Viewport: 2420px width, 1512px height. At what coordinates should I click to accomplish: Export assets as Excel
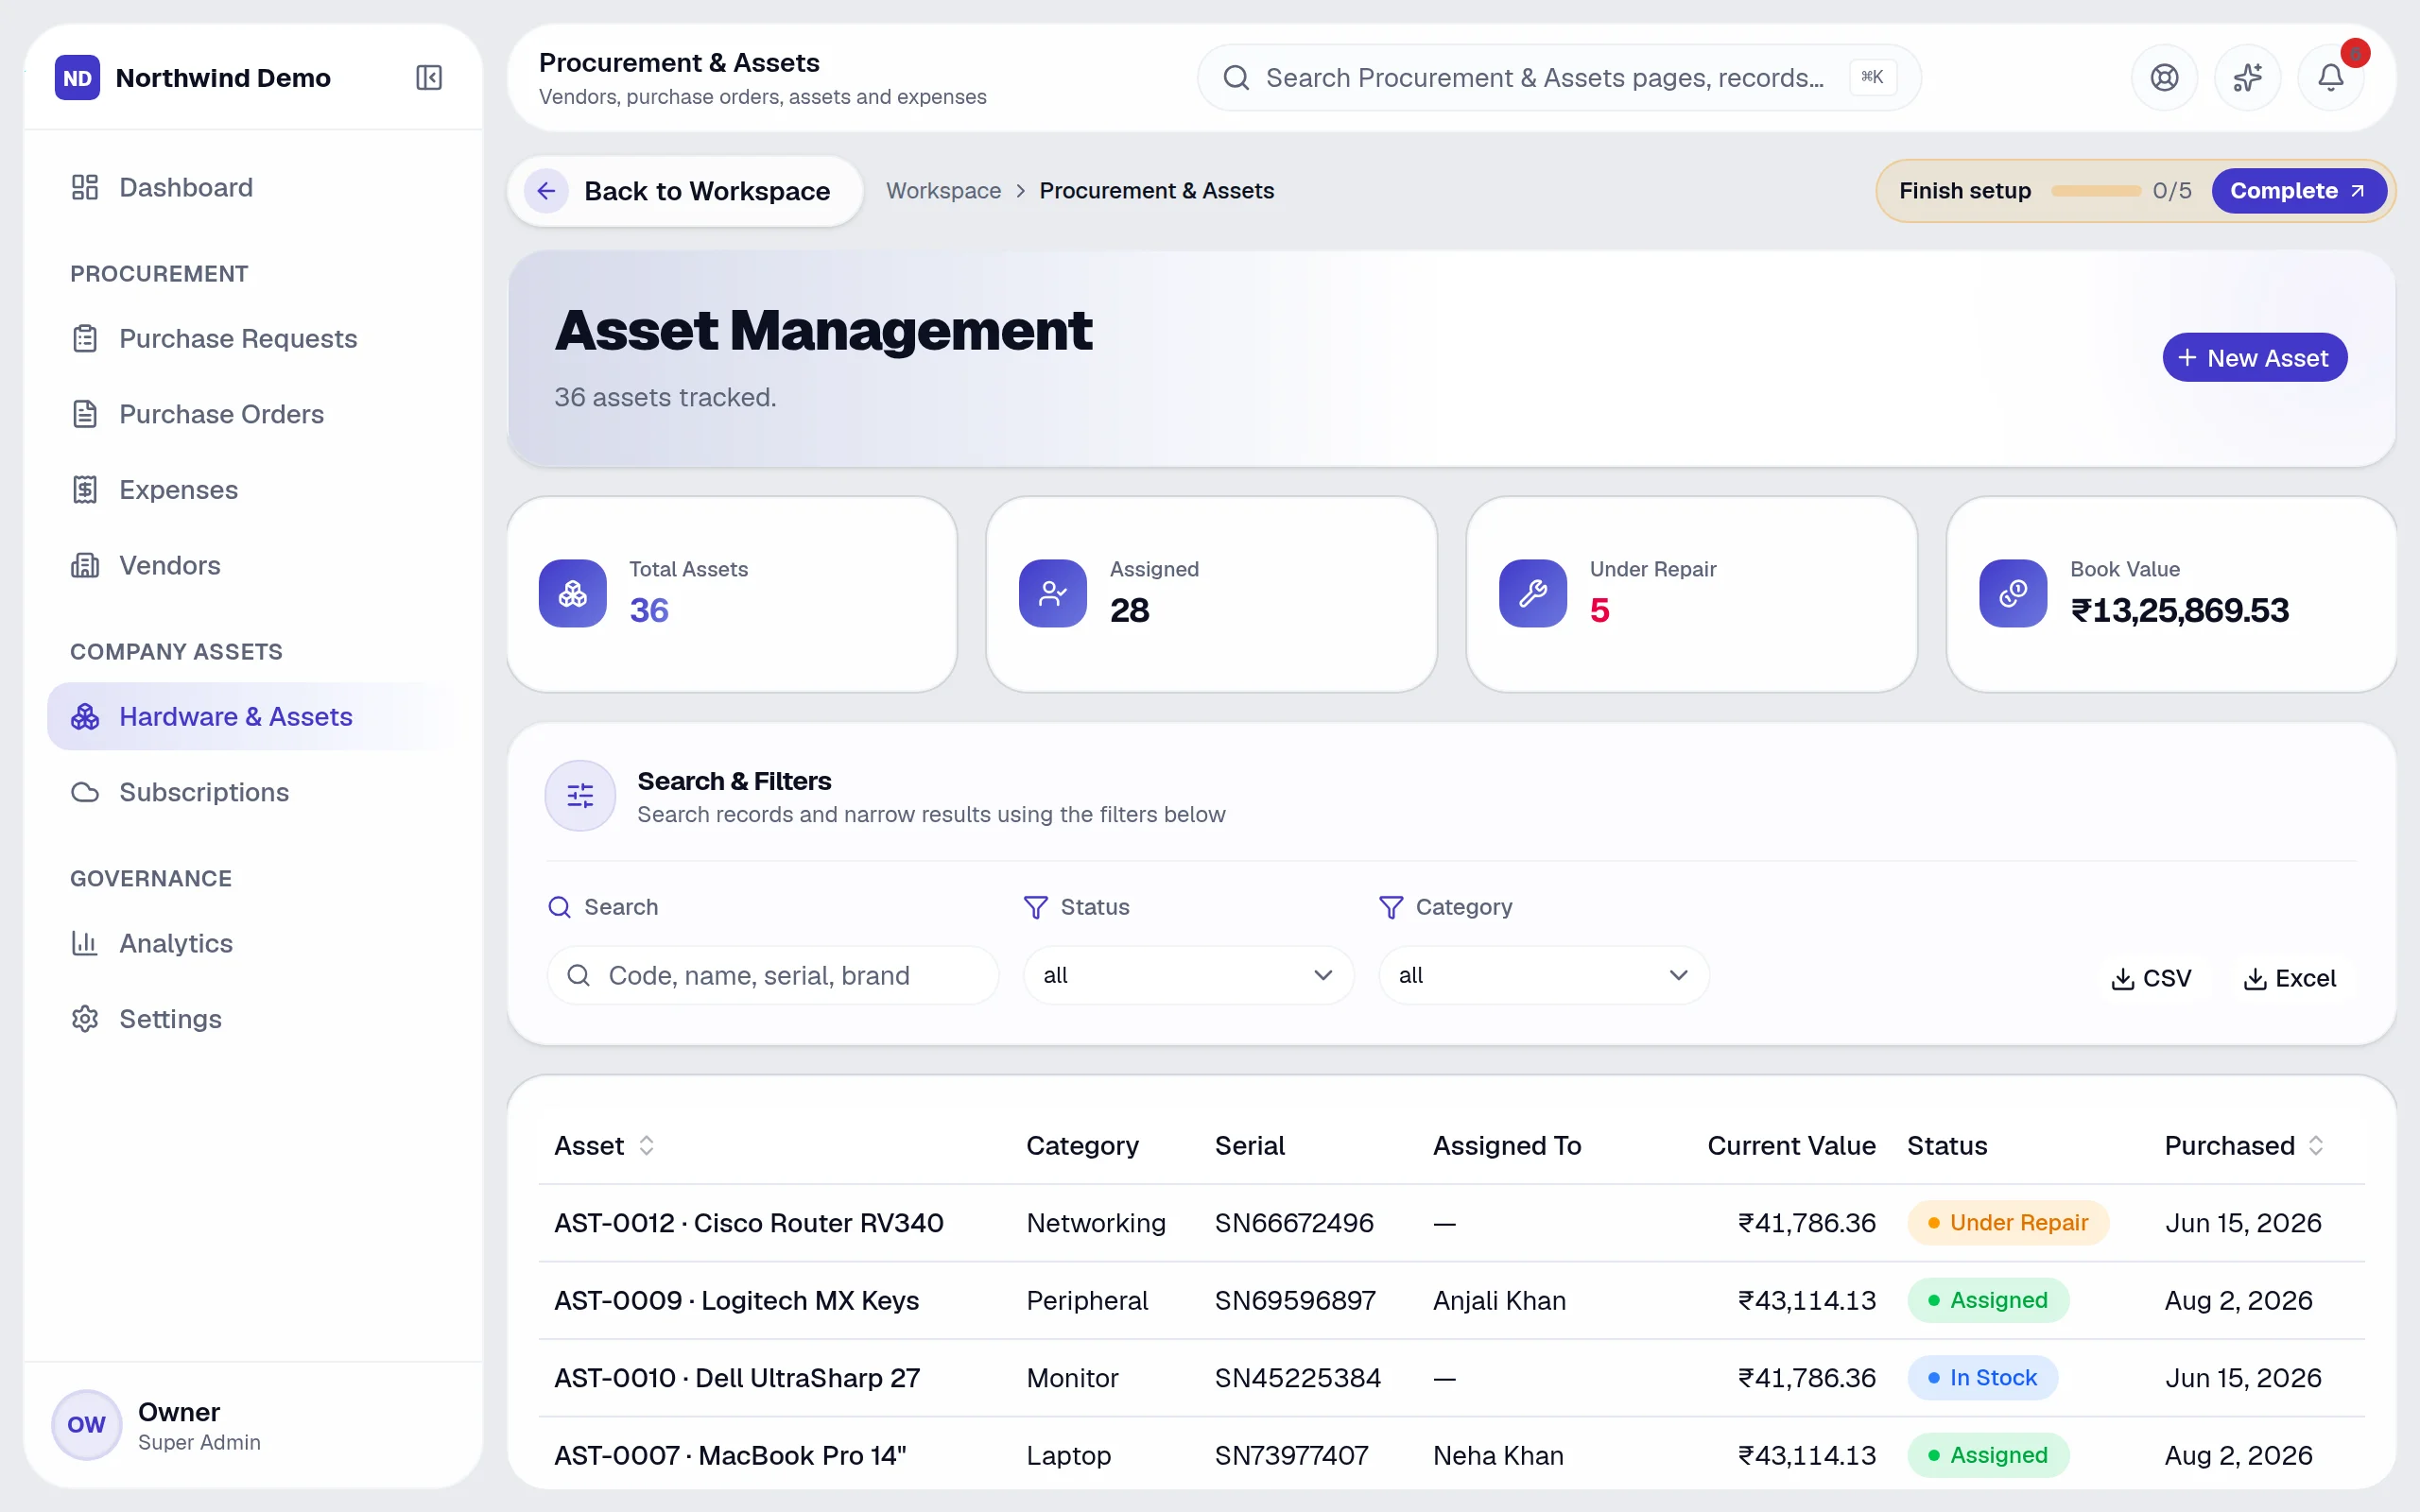tap(2290, 978)
